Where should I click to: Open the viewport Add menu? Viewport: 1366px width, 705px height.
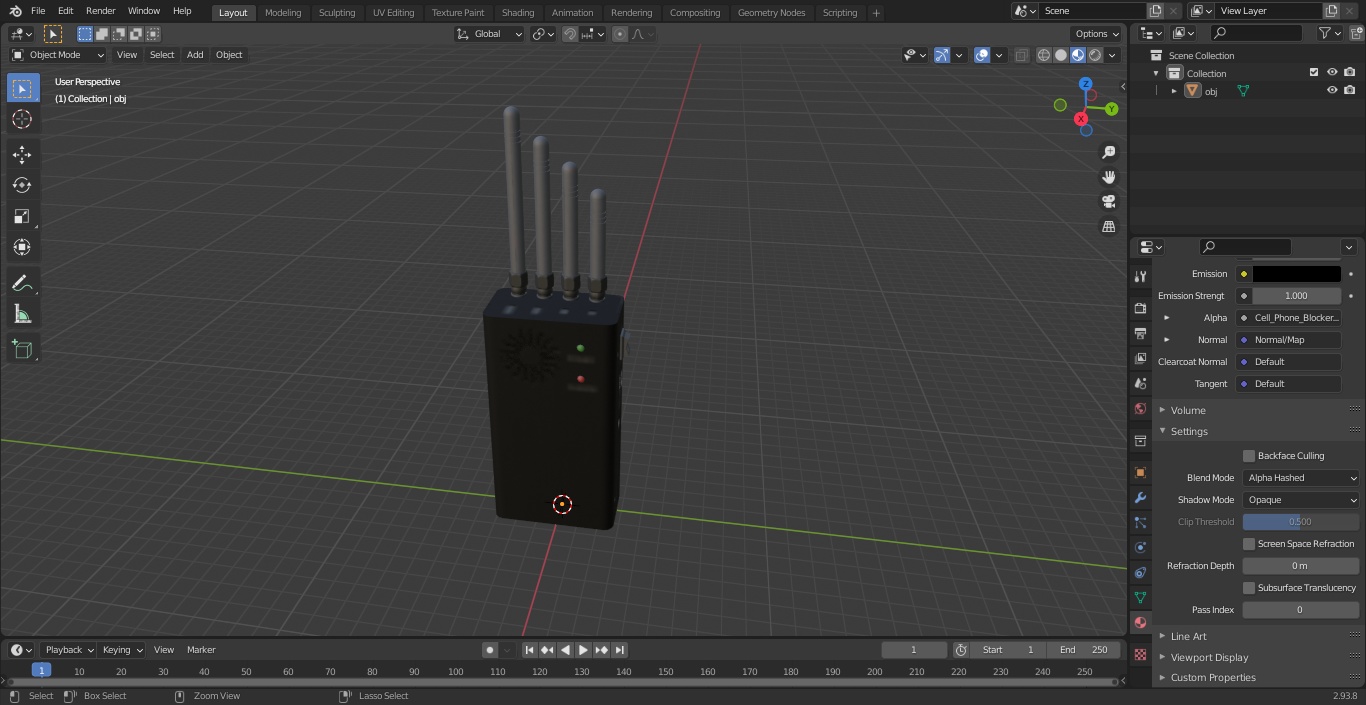click(x=195, y=55)
